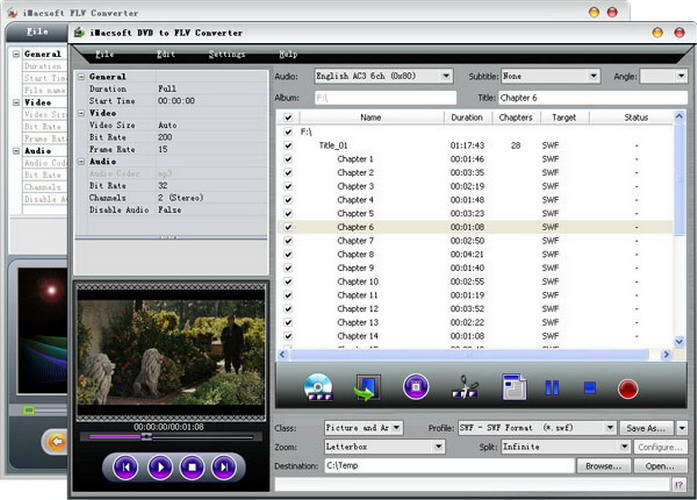Click the Browse... button

(x=604, y=466)
